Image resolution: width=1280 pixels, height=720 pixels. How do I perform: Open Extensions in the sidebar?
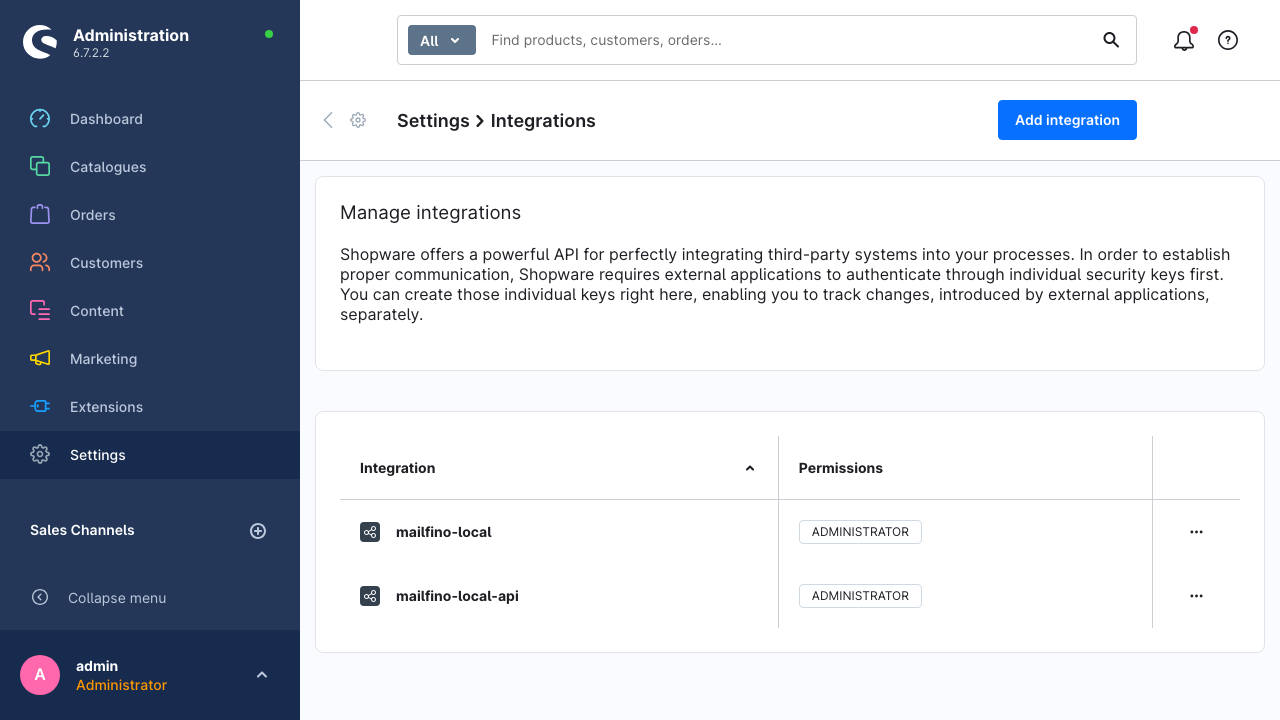150,407
